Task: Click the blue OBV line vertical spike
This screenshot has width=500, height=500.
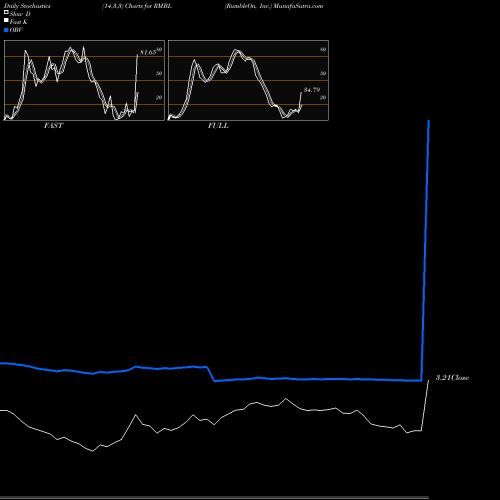Action: click(425, 250)
